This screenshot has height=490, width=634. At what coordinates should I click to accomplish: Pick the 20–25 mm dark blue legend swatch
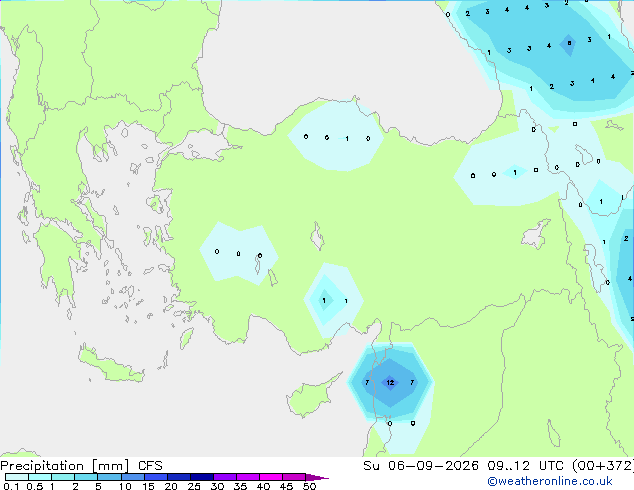179,477
